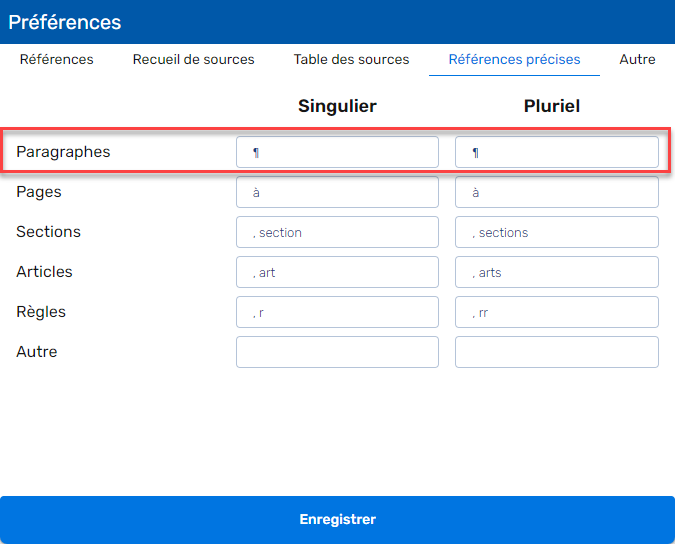Select the Table des sources tab
The width and height of the screenshot is (675, 544).
(x=351, y=59)
